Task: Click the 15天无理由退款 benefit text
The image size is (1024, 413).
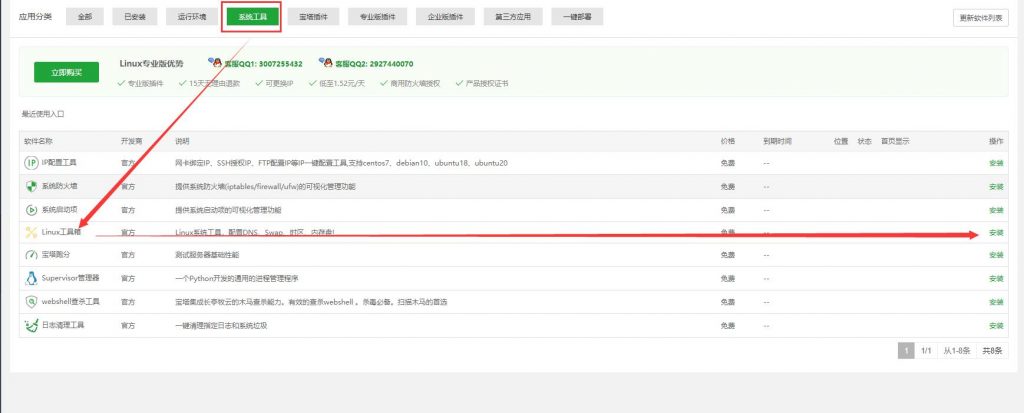Action: pyautogui.click(x=214, y=84)
